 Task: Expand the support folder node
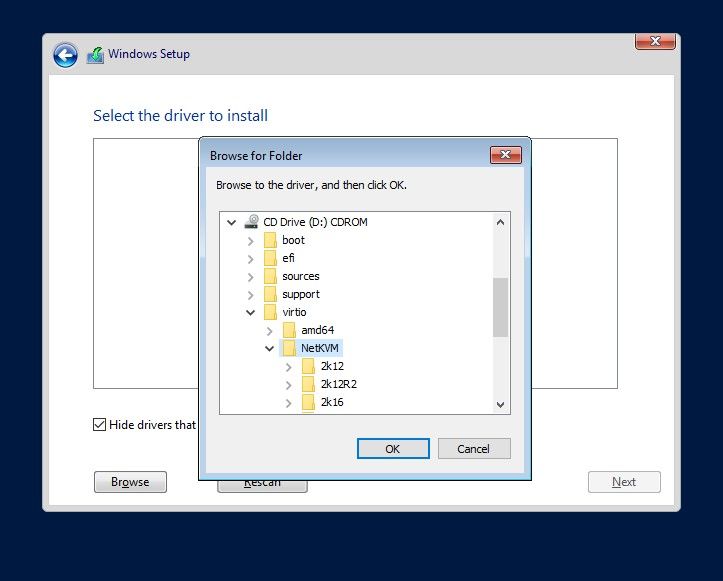(250, 295)
